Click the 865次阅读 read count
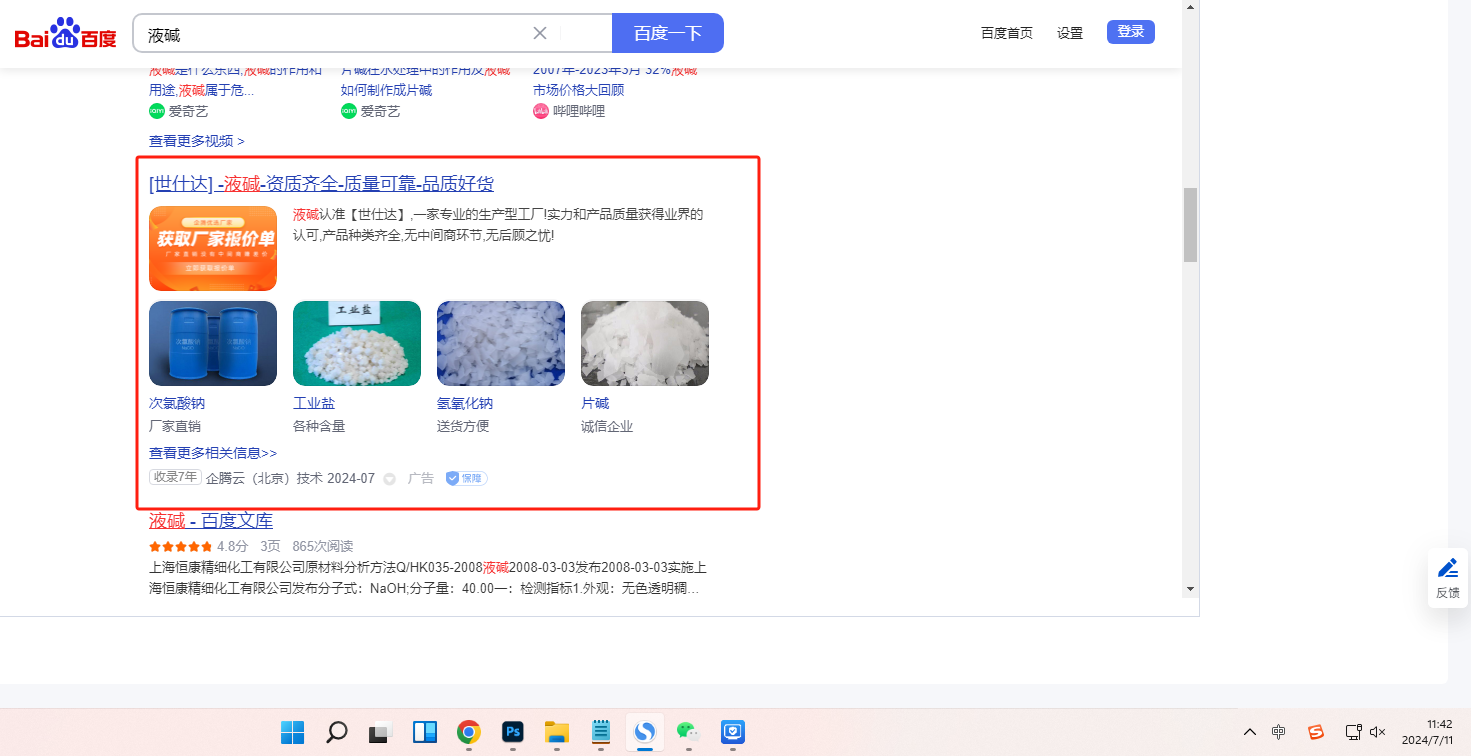1471x756 pixels. point(323,546)
